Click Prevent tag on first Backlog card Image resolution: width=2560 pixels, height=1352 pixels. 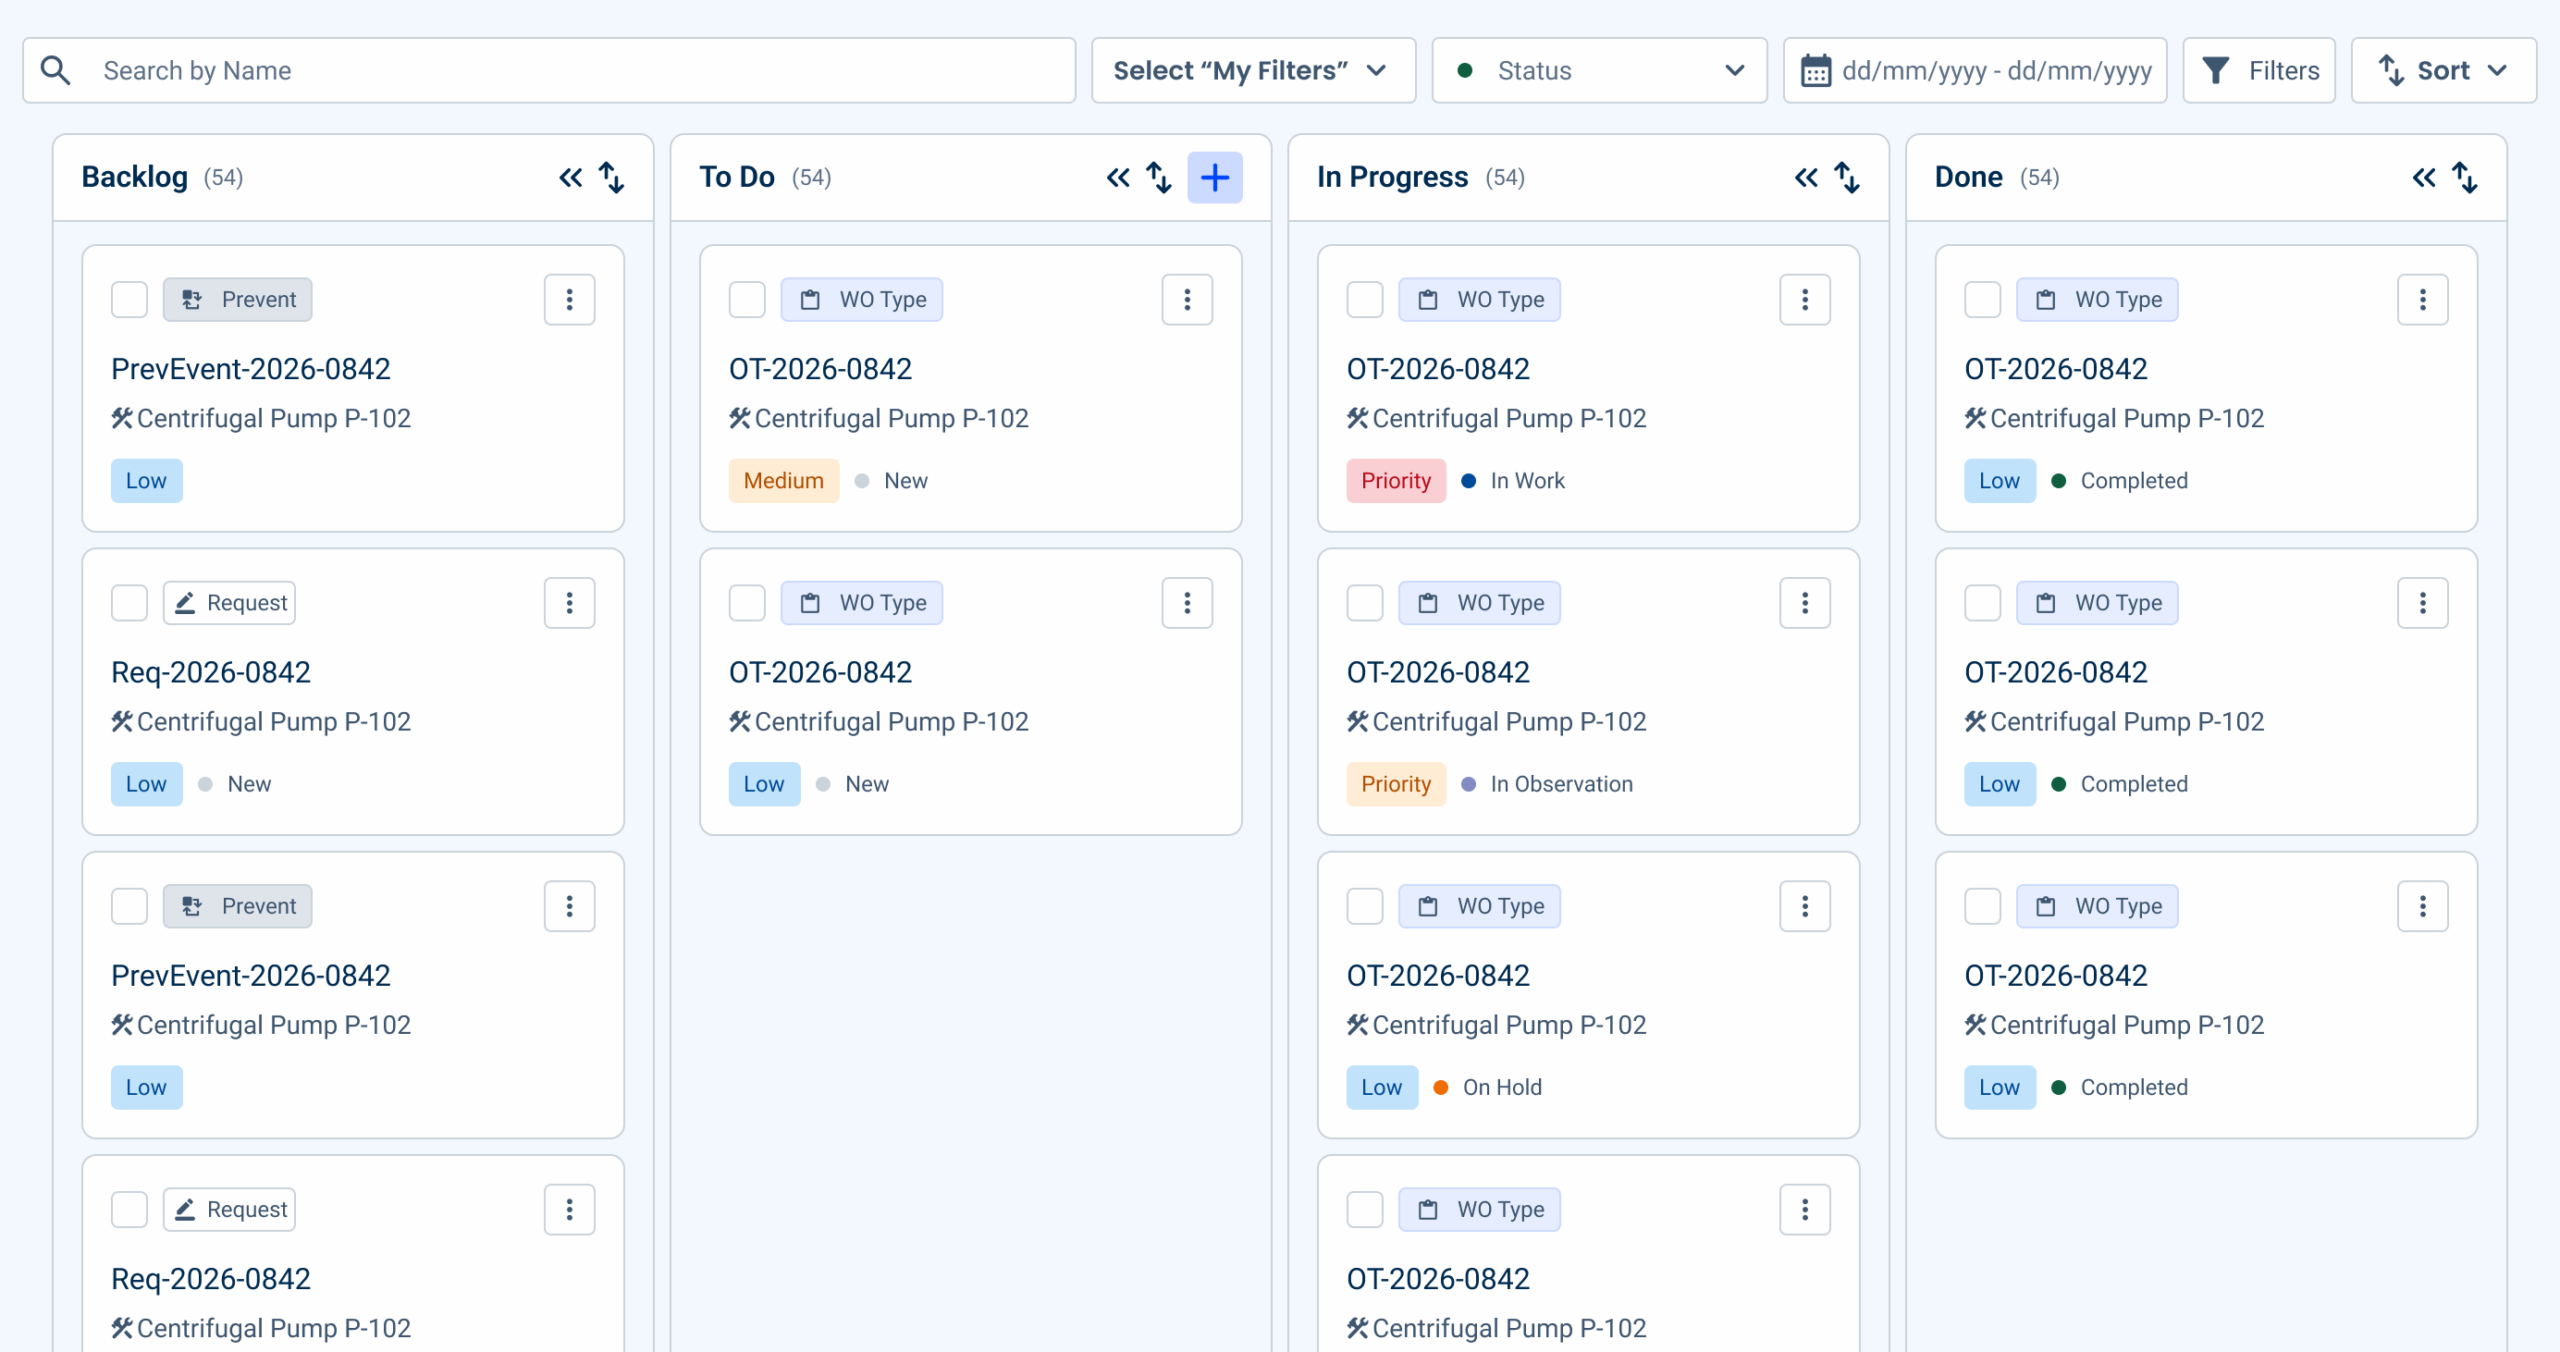[238, 300]
